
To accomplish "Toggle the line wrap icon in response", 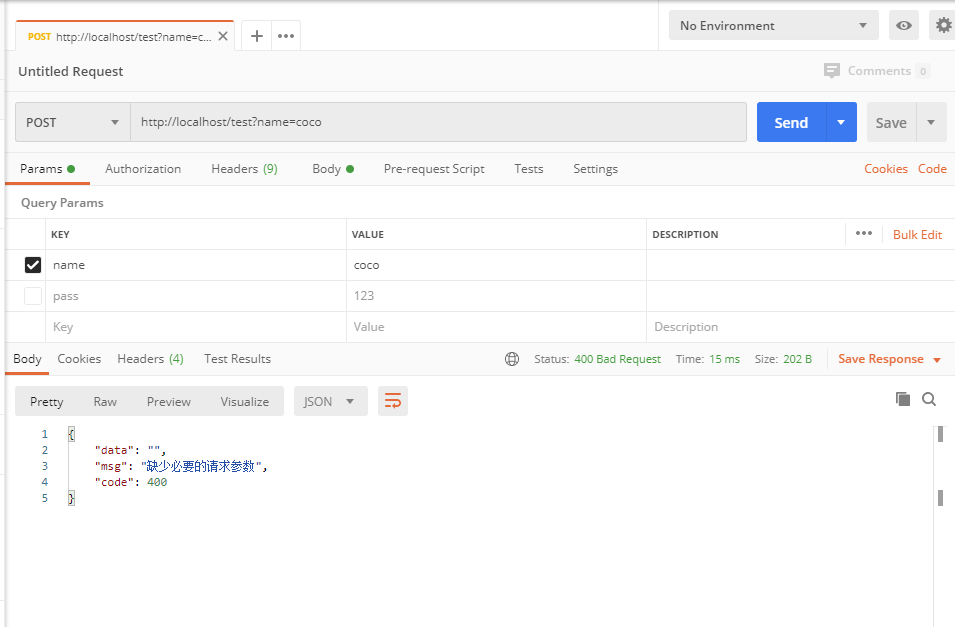I will (x=393, y=401).
